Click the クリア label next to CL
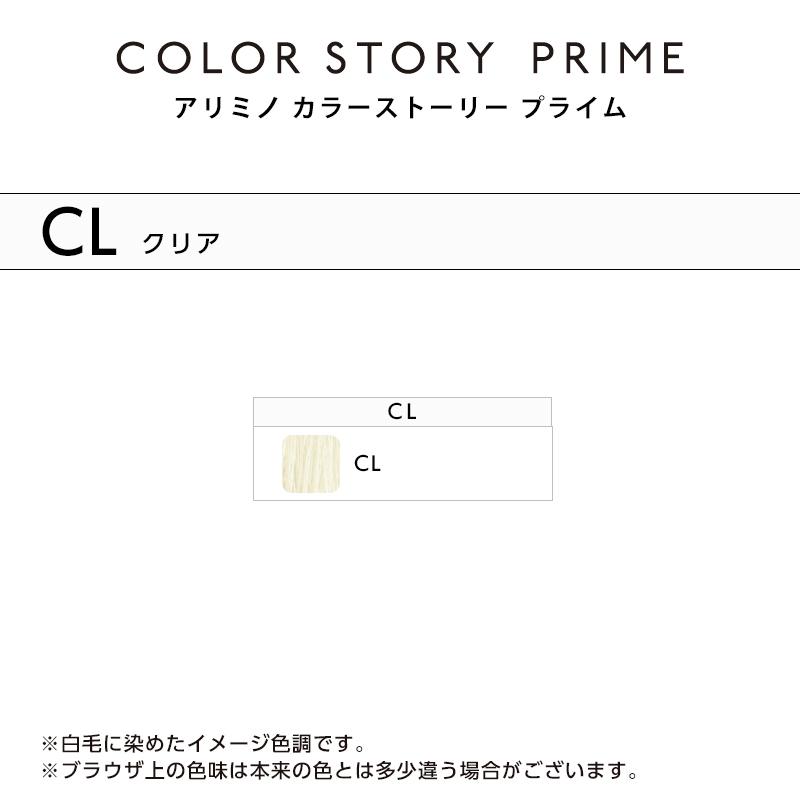This screenshot has width=800, height=800. click(181, 243)
